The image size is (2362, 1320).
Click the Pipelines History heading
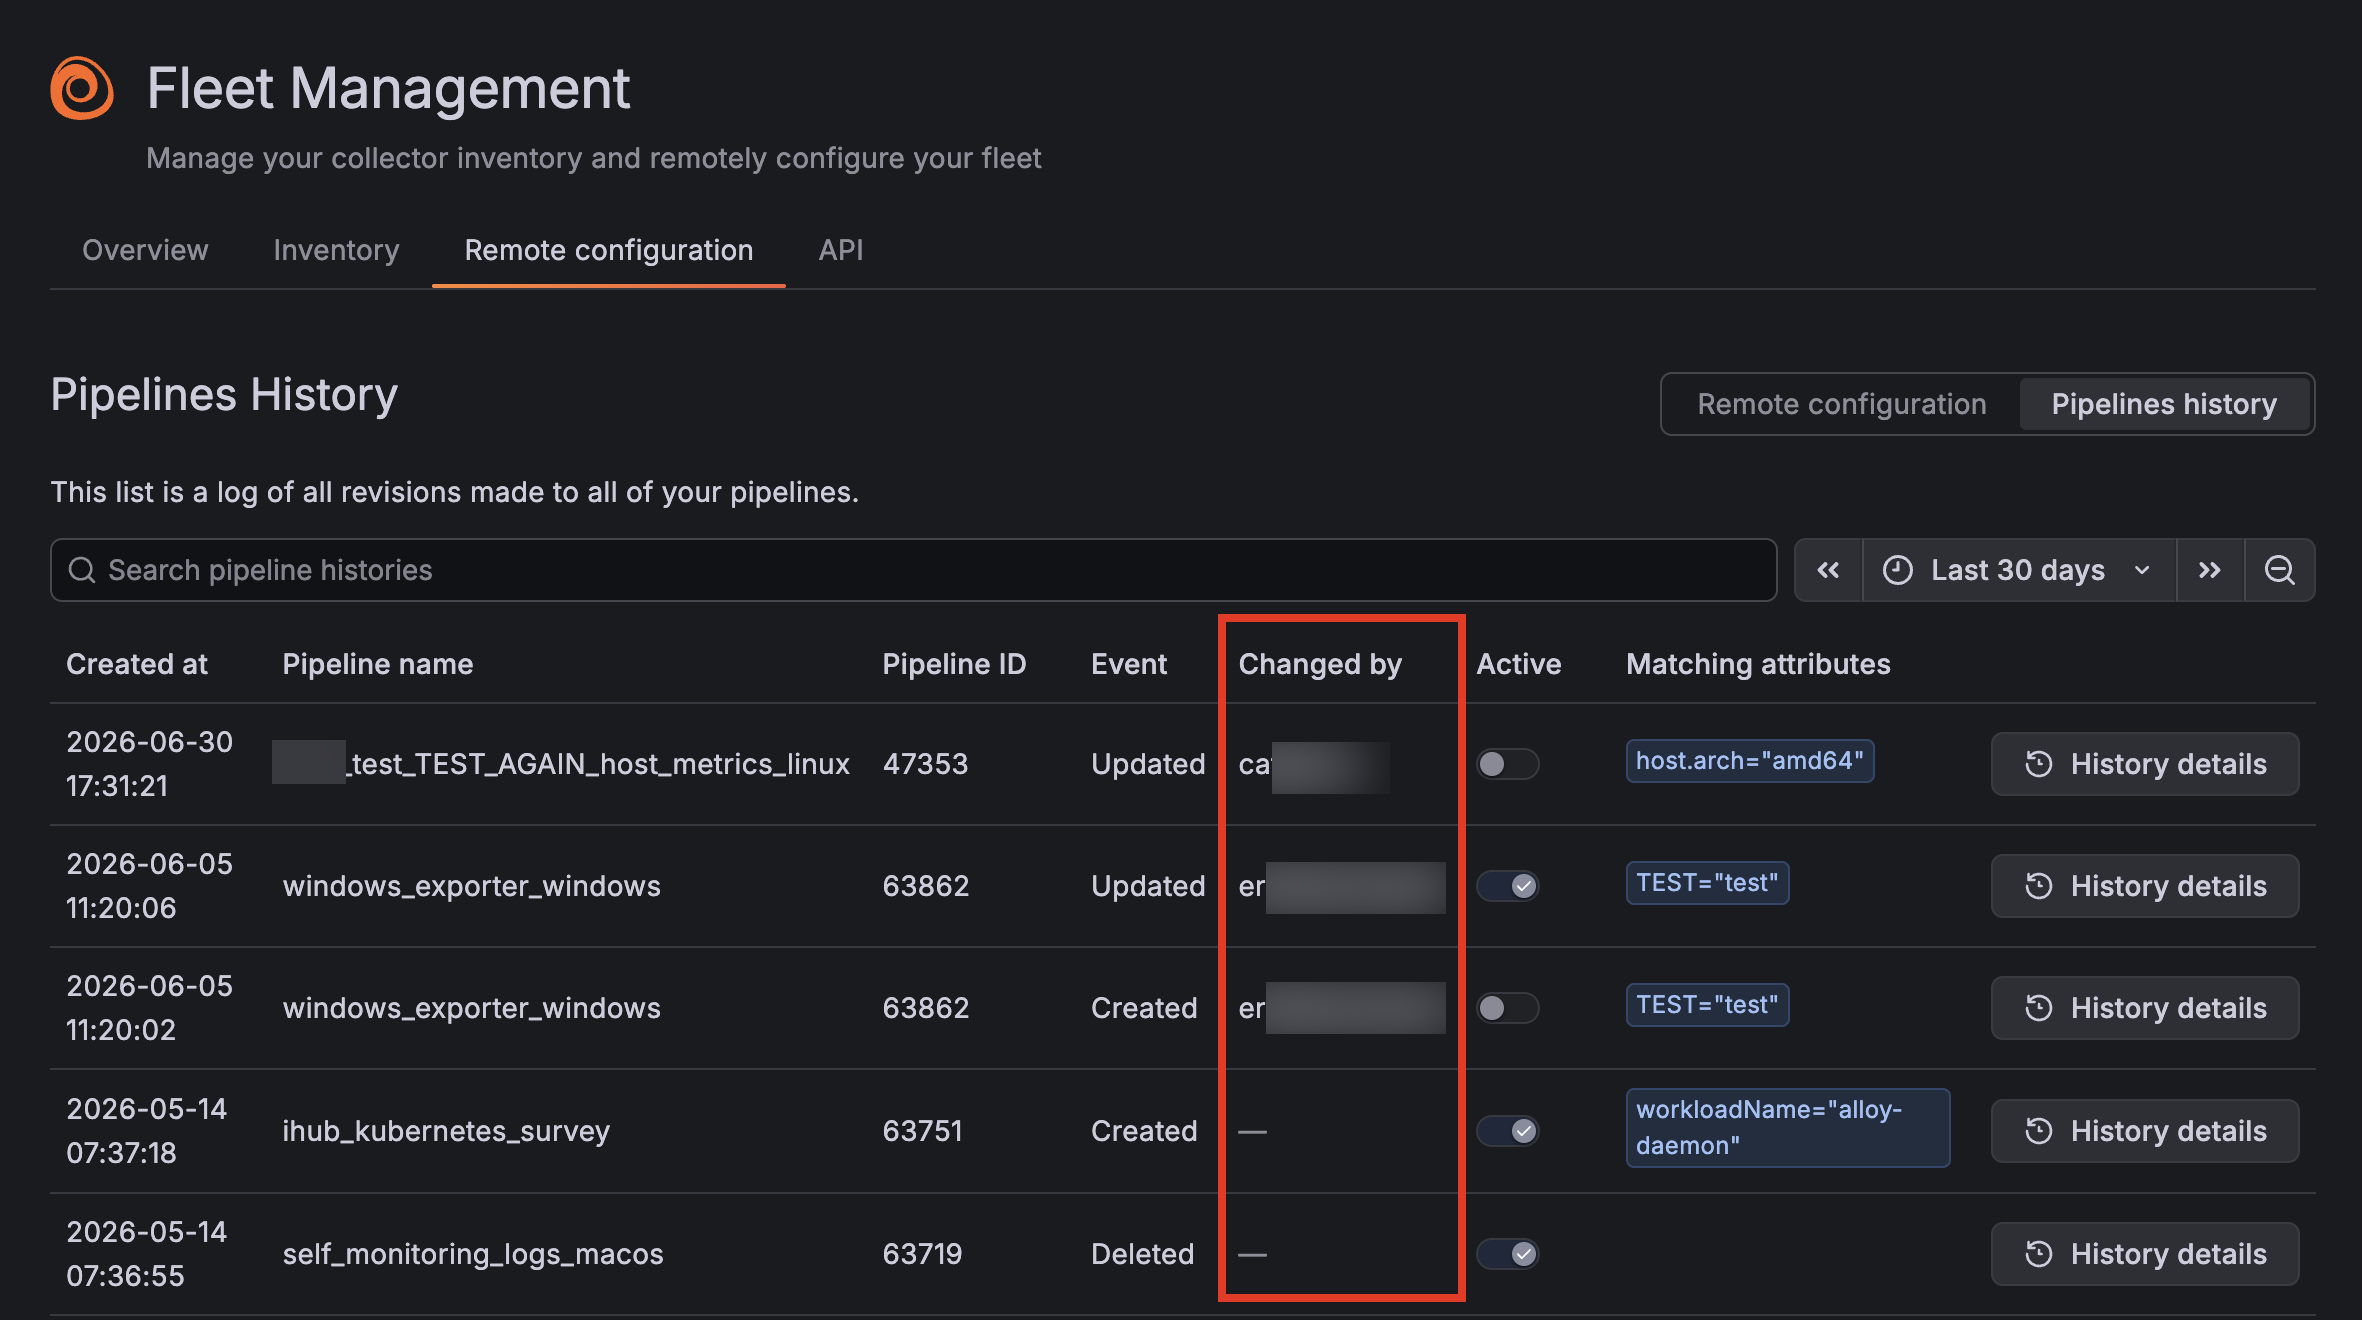point(224,395)
